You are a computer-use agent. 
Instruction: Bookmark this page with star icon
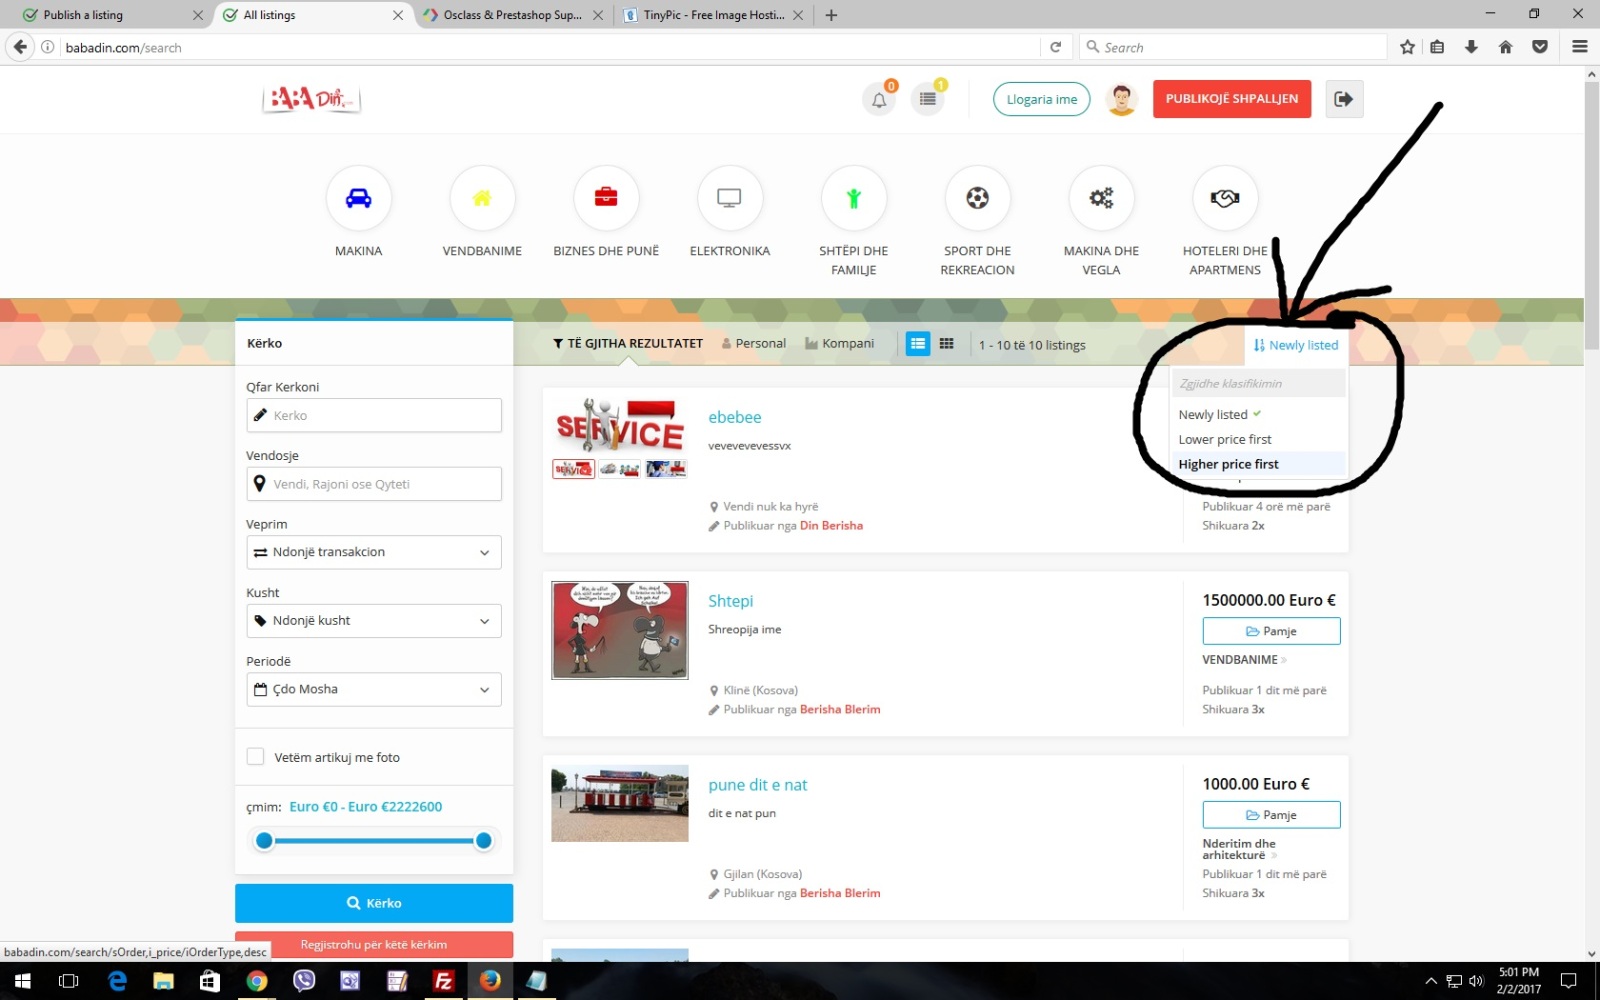pos(1407,47)
